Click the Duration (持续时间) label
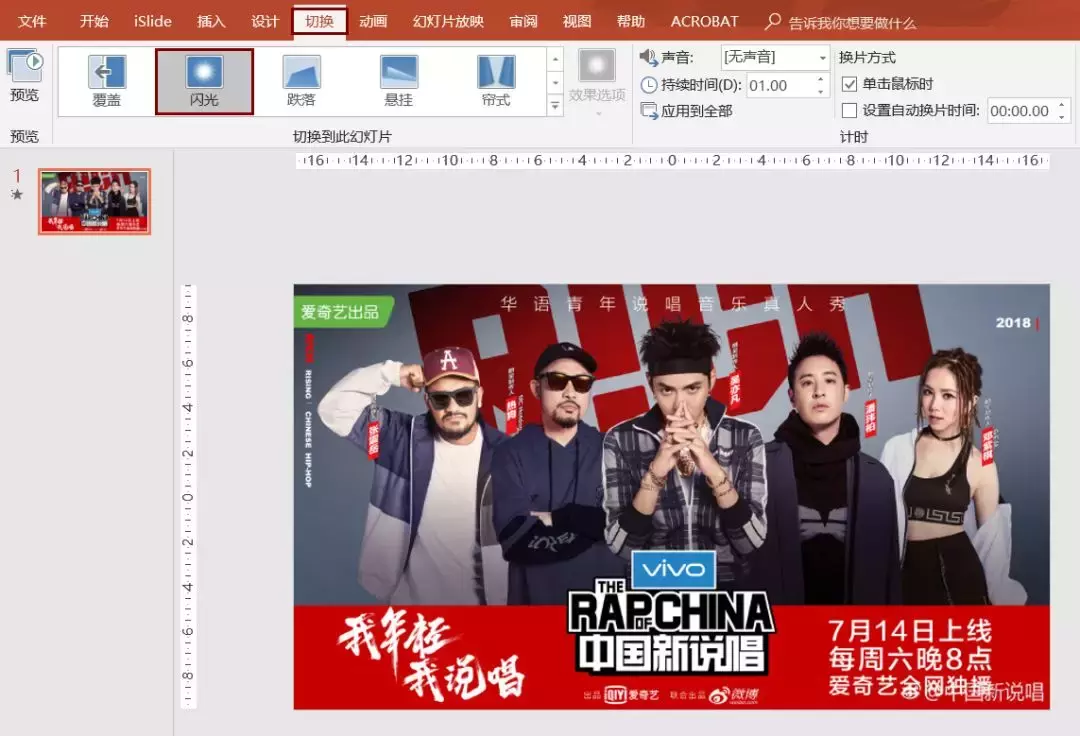 (701, 85)
